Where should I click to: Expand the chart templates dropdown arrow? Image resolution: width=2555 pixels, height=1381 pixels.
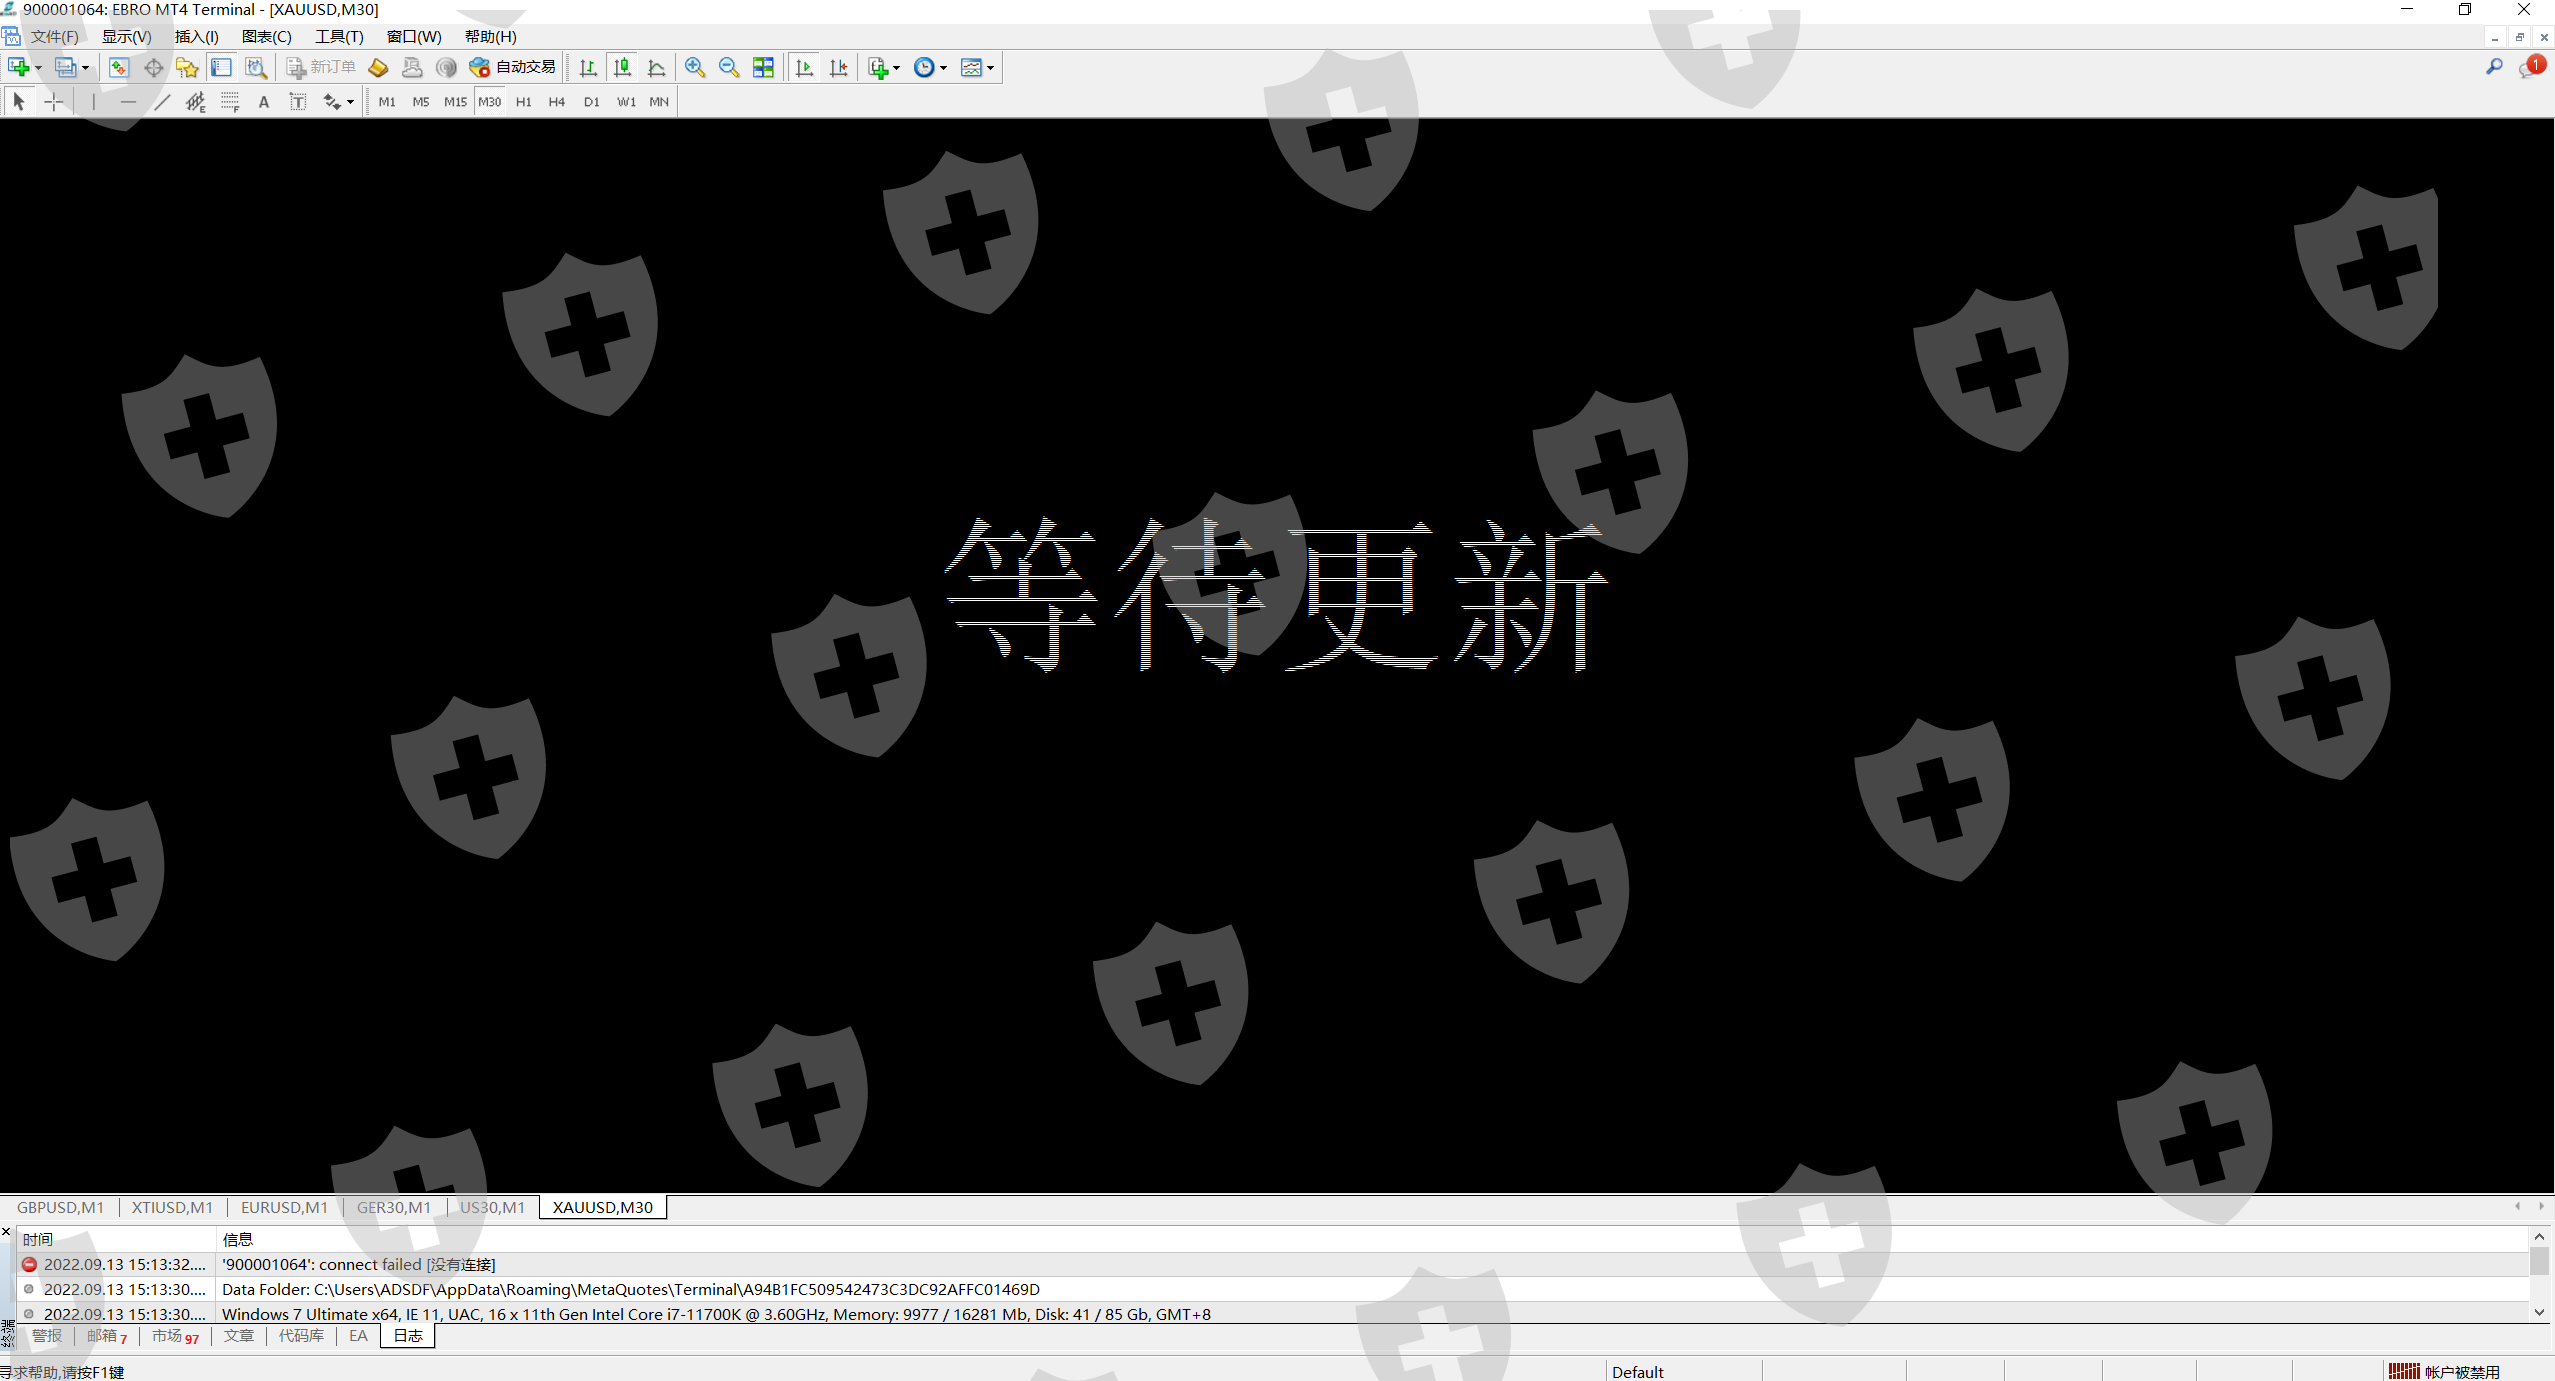coord(990,68)
